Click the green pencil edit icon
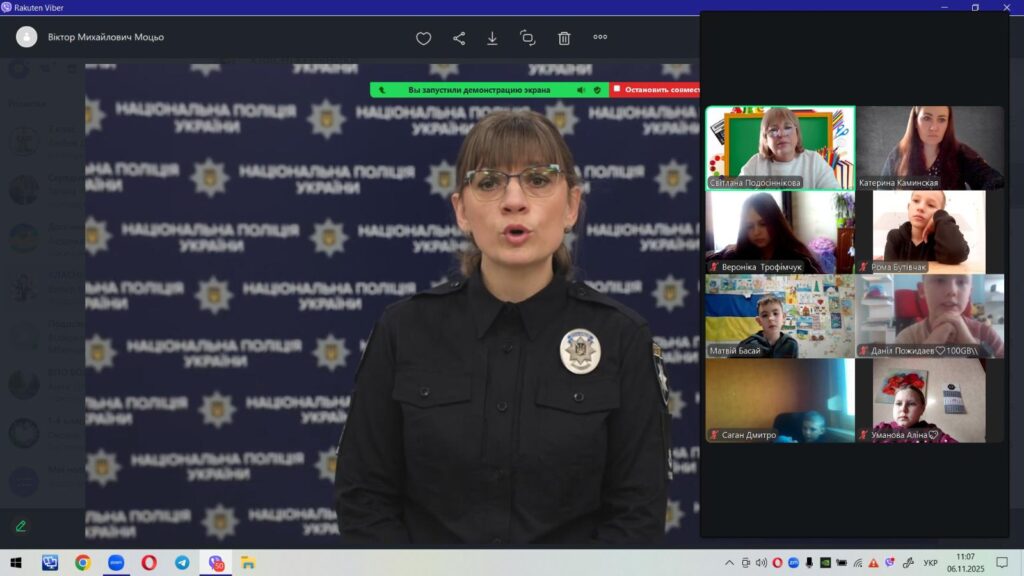1024x576 pixels. pos(20,525)
